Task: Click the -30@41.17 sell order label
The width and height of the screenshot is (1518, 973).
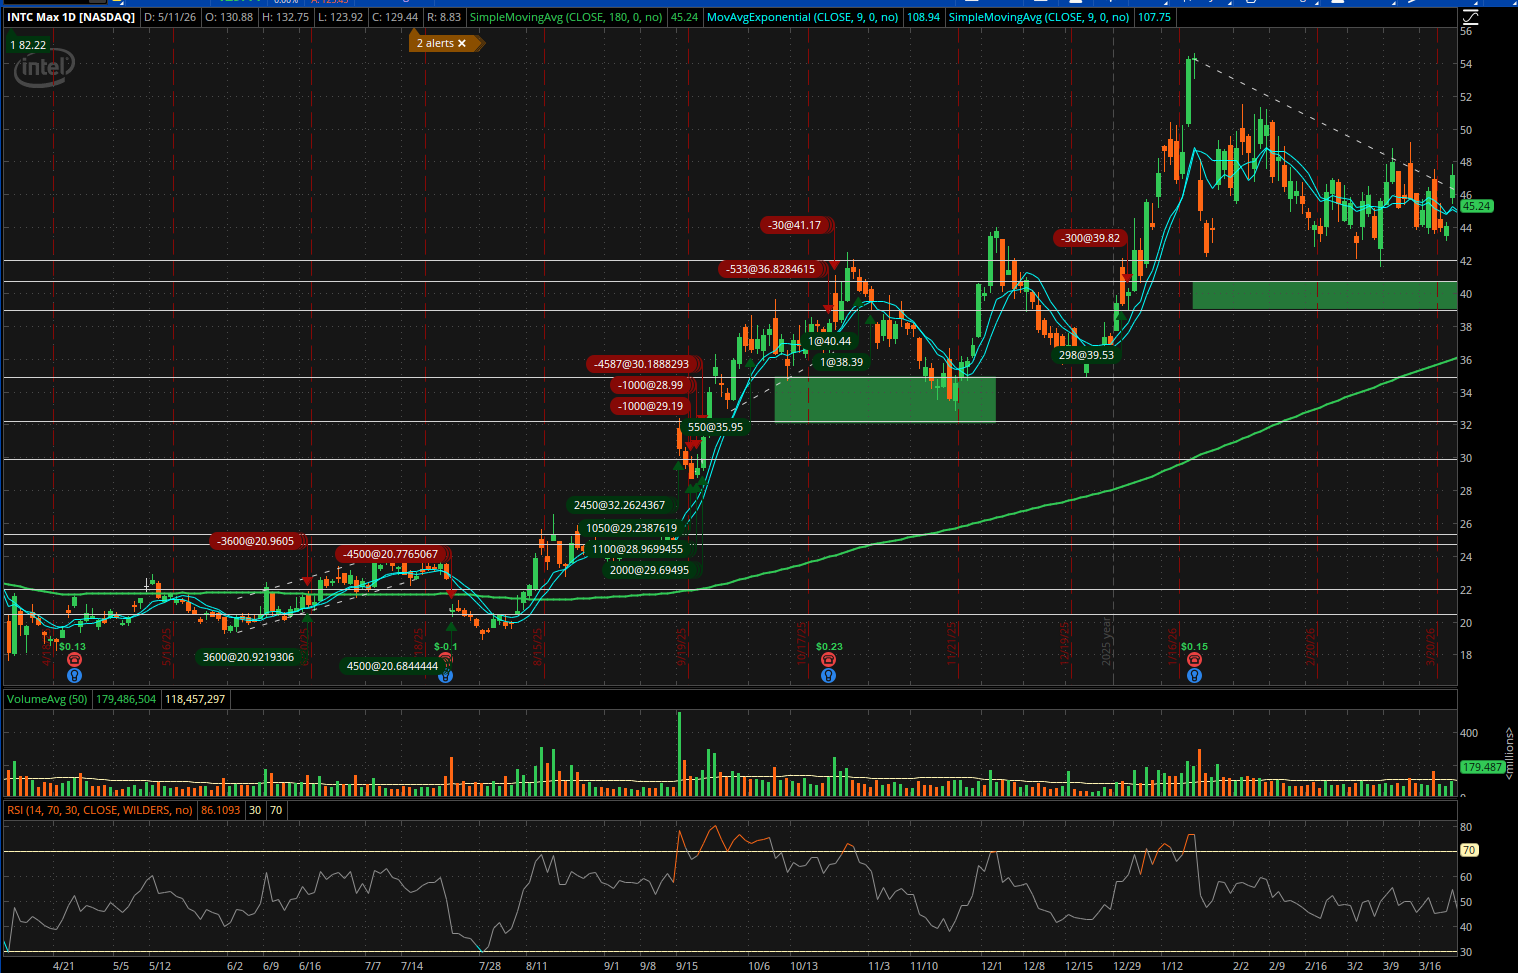Action: tap(795, 225)
